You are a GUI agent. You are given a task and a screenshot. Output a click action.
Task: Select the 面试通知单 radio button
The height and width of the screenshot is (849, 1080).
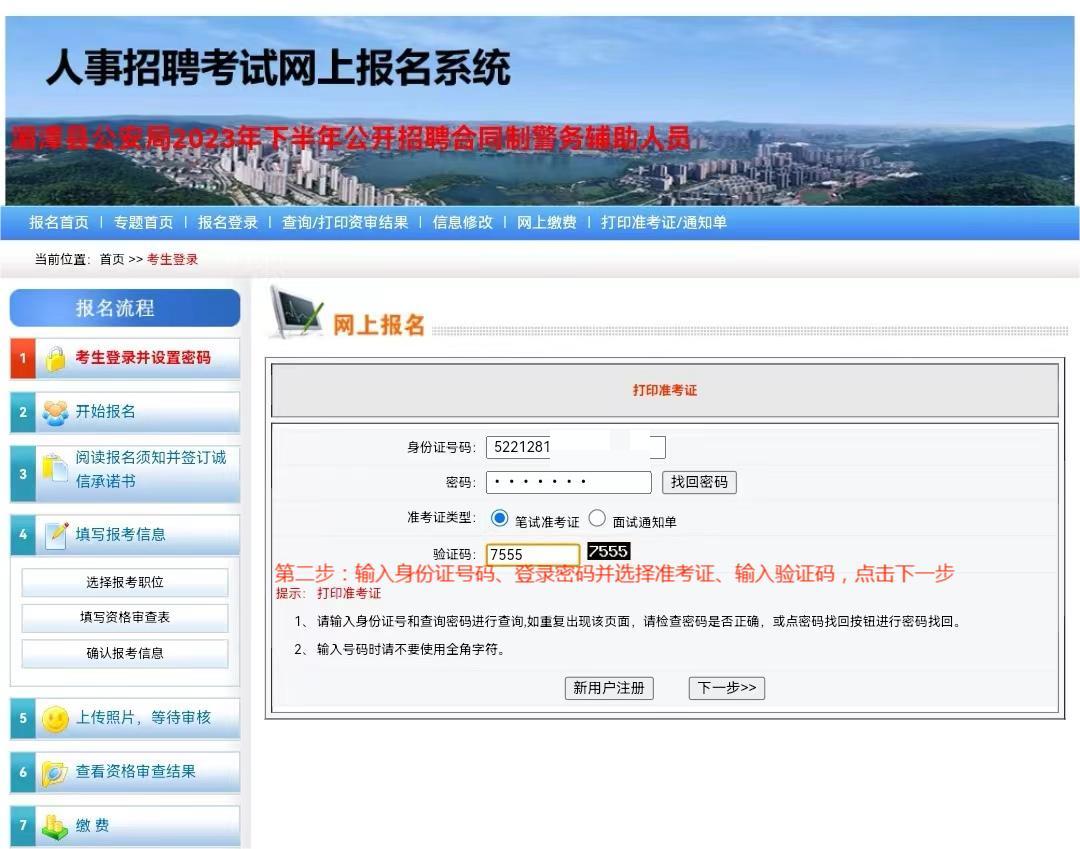pyautogui.click(x=598, y=519)
